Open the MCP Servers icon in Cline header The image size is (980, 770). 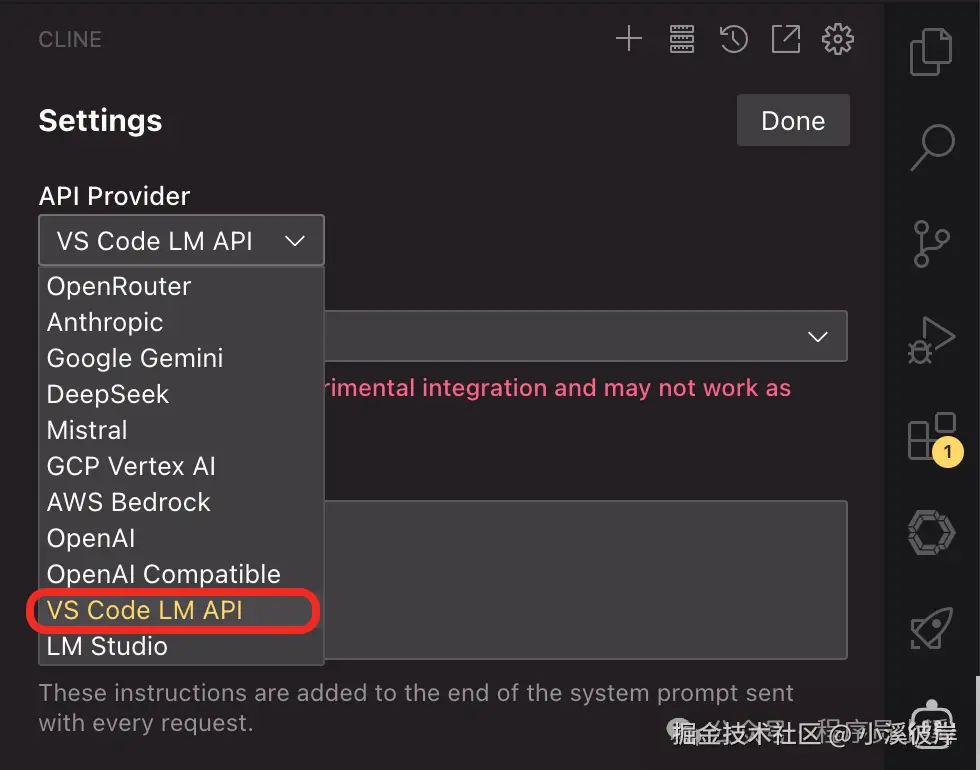[x=682, y=40]
